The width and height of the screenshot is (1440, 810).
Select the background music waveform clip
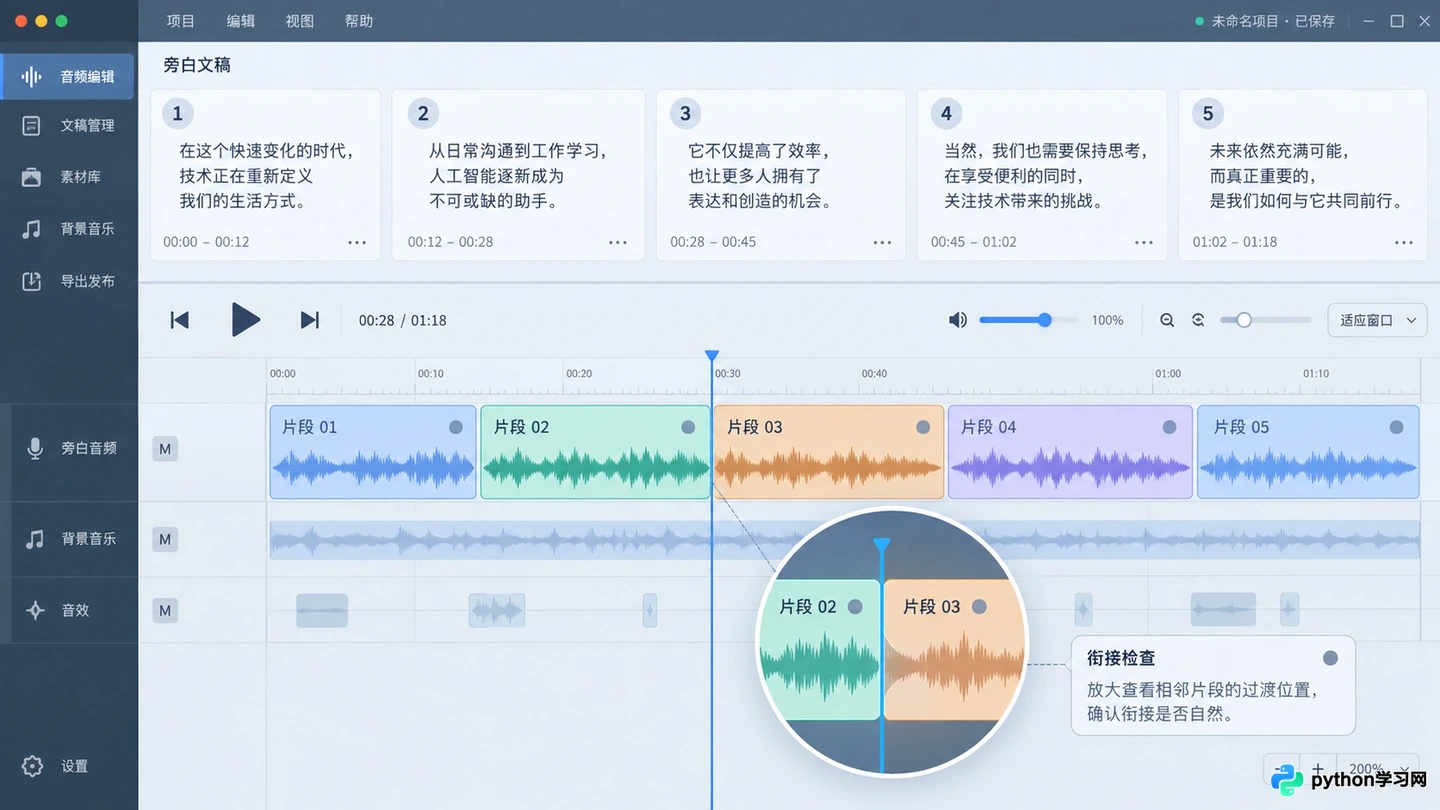point(845,540)
